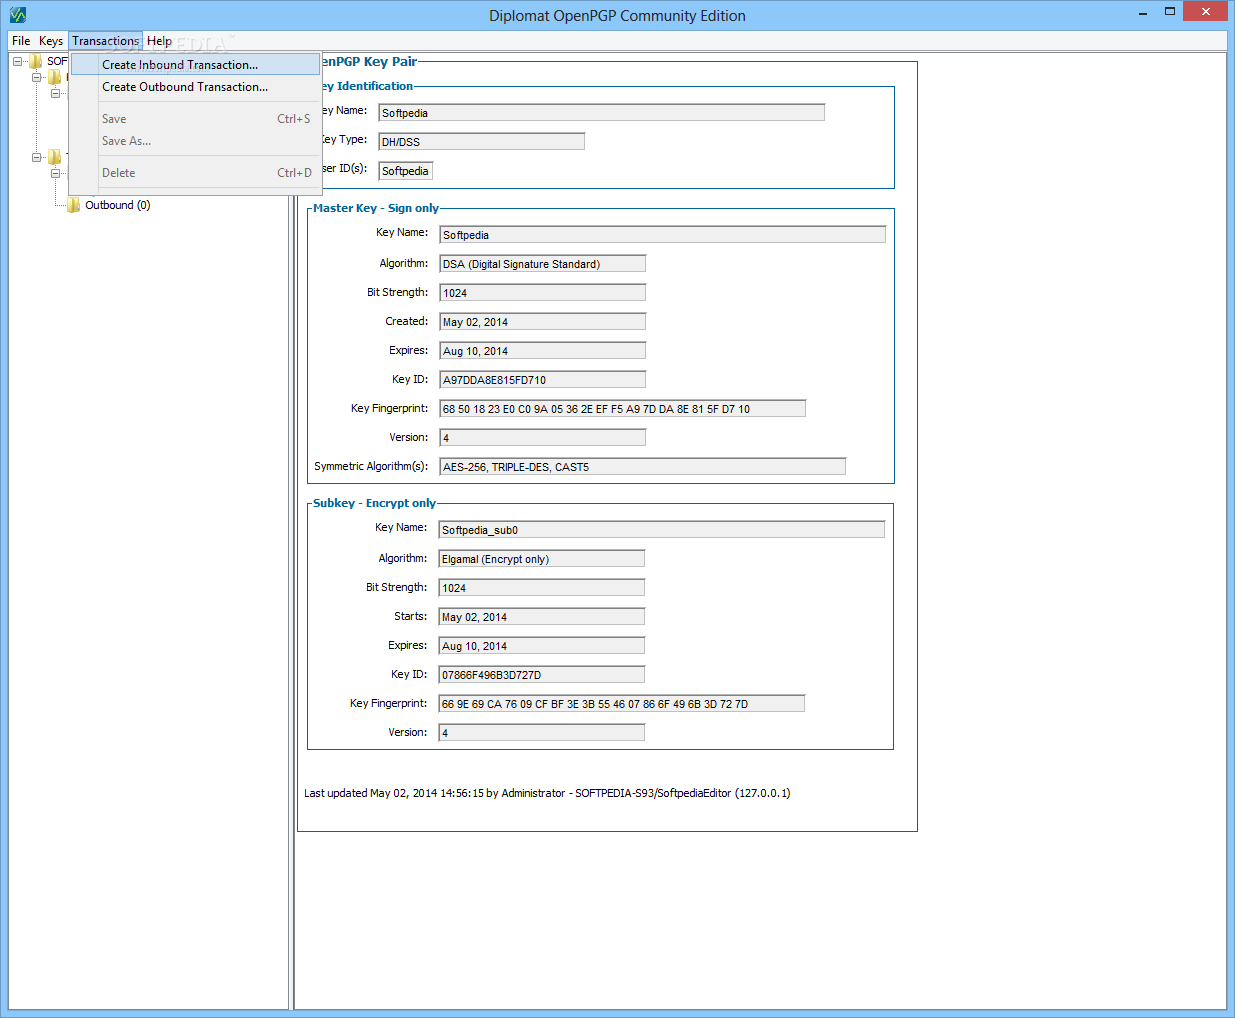Click the disabled Save As... entry

(195, 141)
